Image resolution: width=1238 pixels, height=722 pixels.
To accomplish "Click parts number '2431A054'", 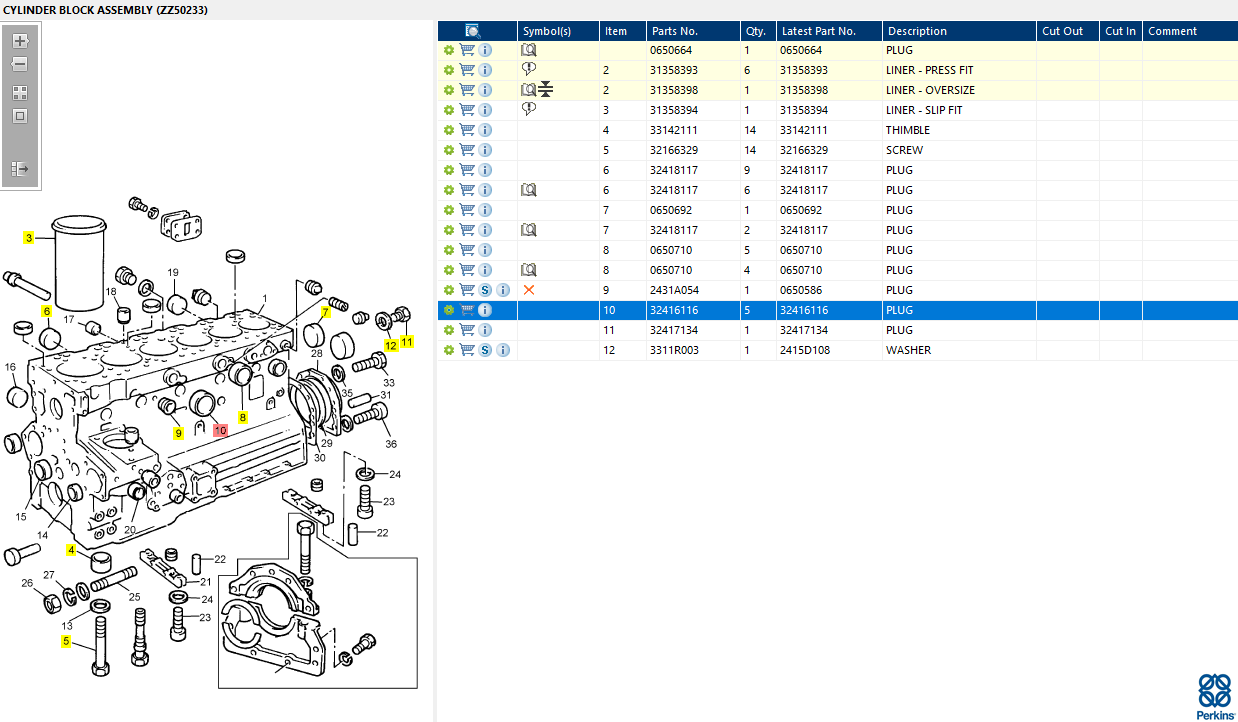I will (x=675, y=290).
